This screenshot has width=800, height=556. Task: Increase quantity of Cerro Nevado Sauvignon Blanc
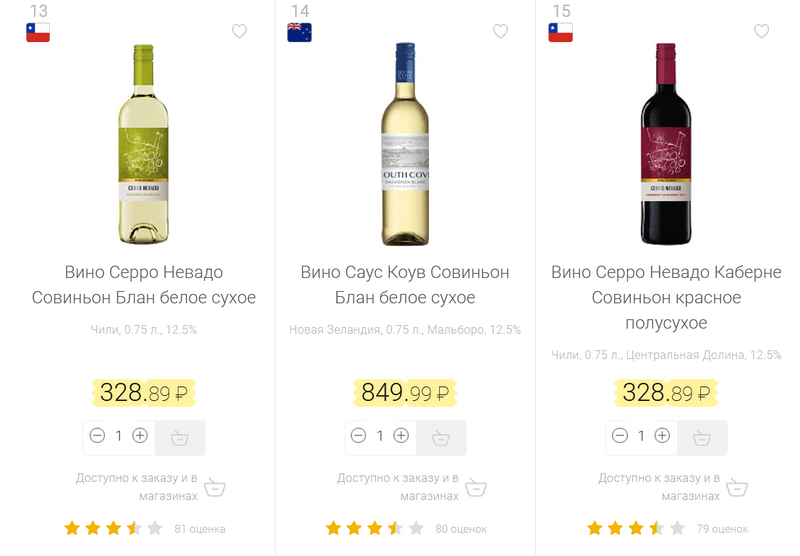coord(140,436)
